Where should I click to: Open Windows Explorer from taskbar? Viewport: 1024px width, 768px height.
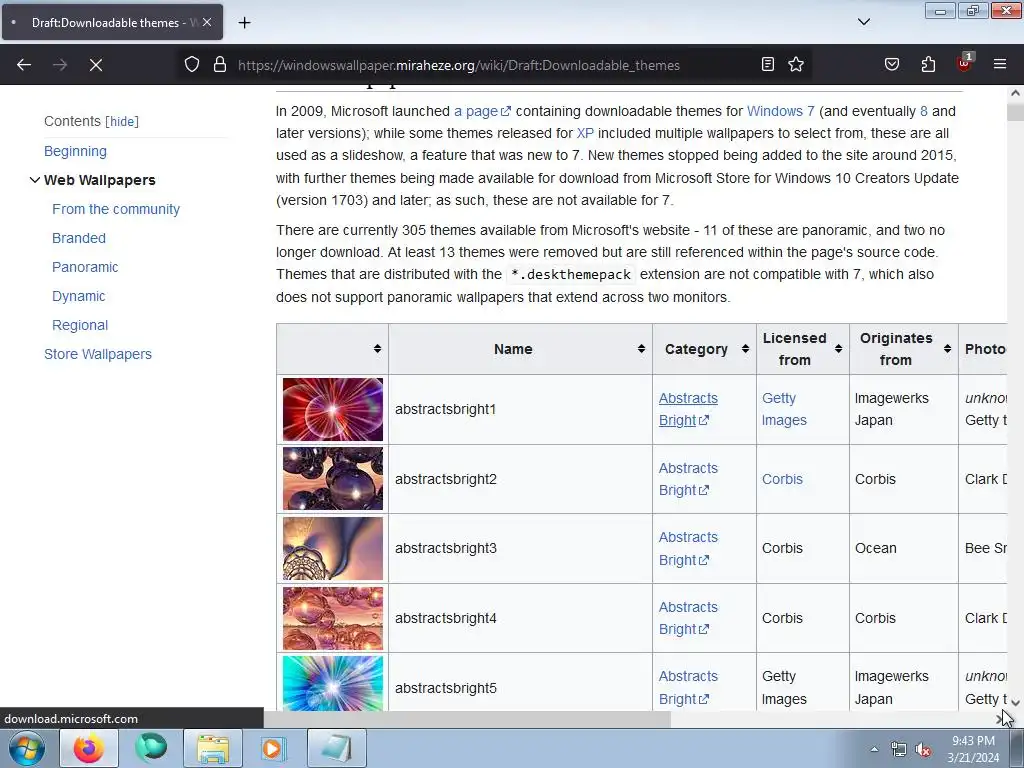[213, 748]
